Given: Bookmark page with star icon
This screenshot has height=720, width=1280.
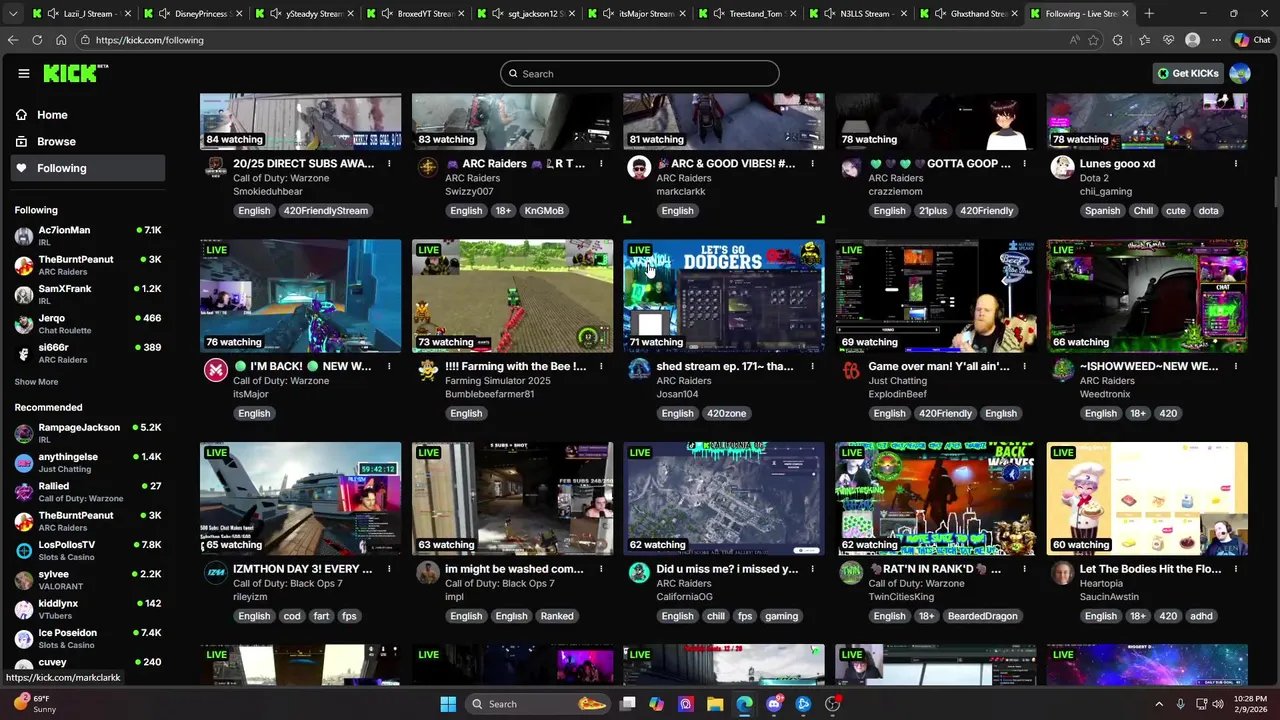Looking at the screenshot, I should [1093, 40].
